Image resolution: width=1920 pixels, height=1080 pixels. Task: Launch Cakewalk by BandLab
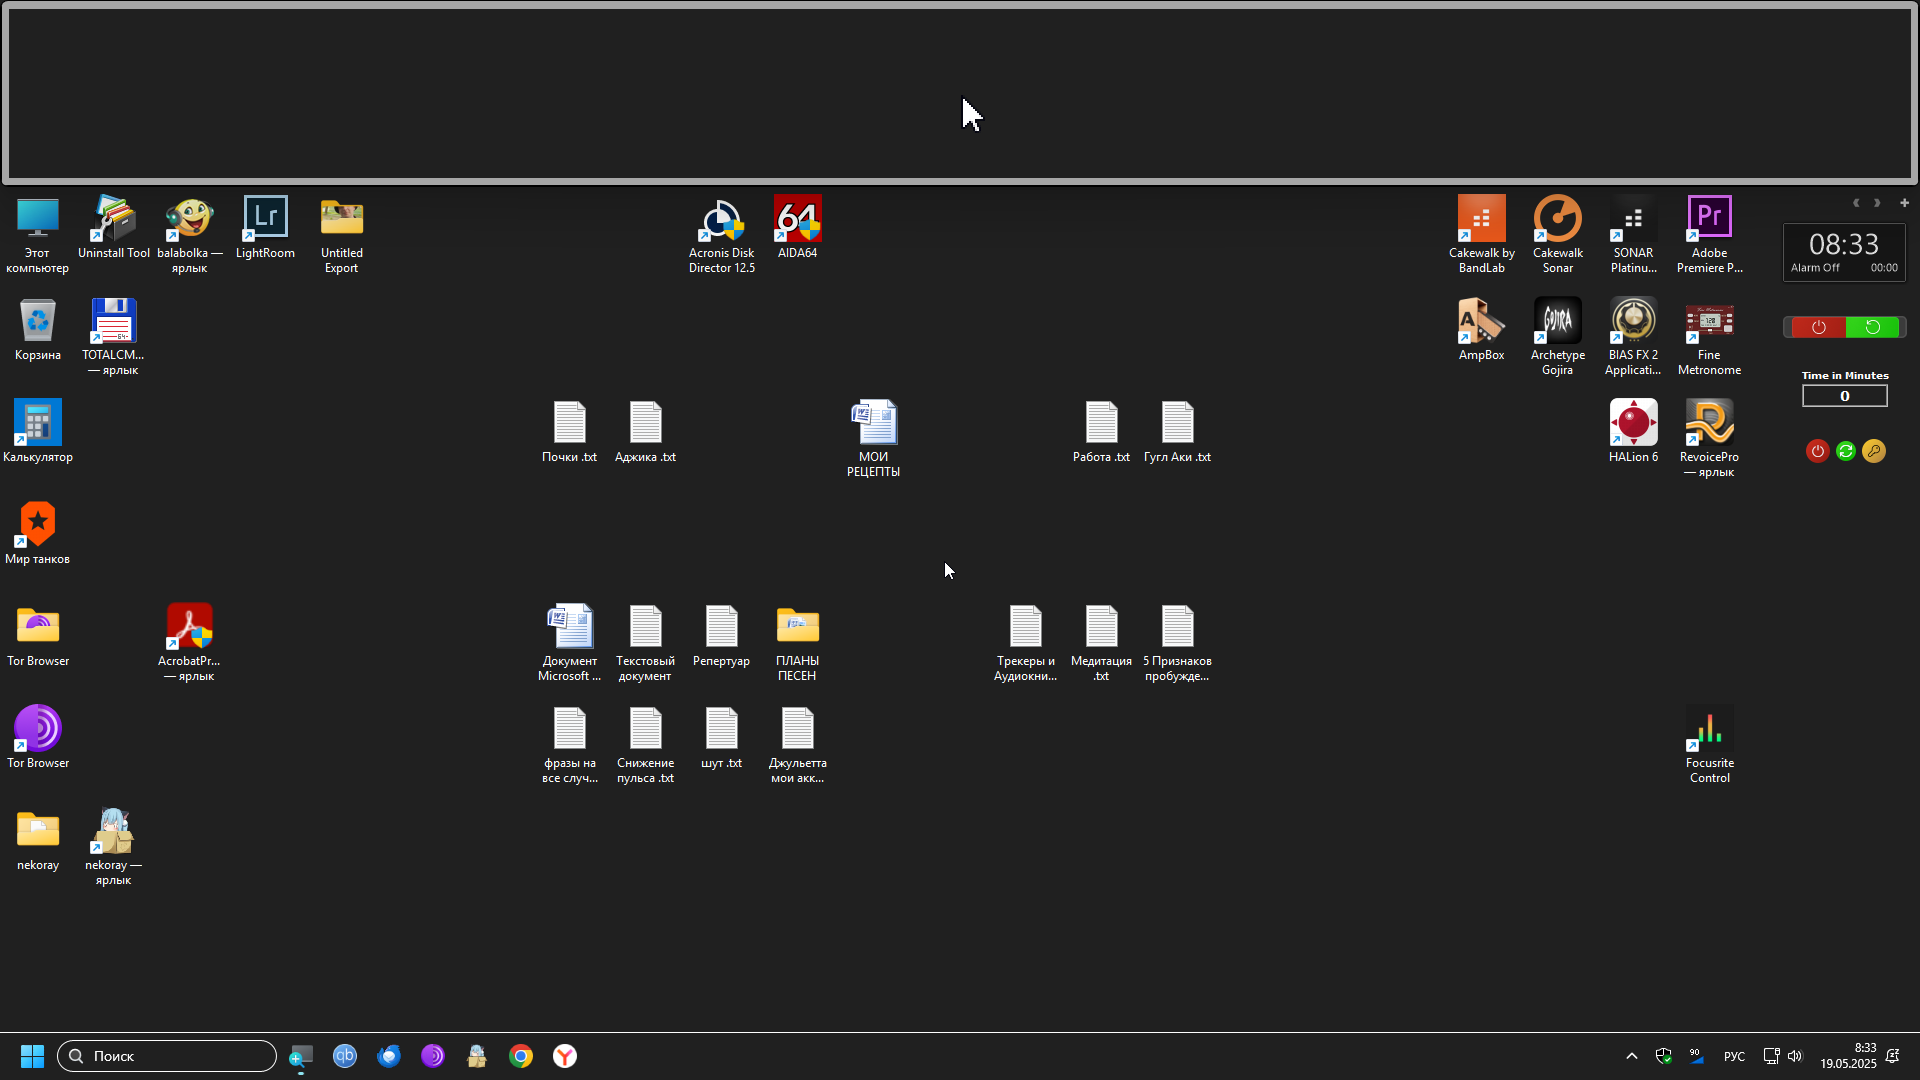tap(1481, 234)
